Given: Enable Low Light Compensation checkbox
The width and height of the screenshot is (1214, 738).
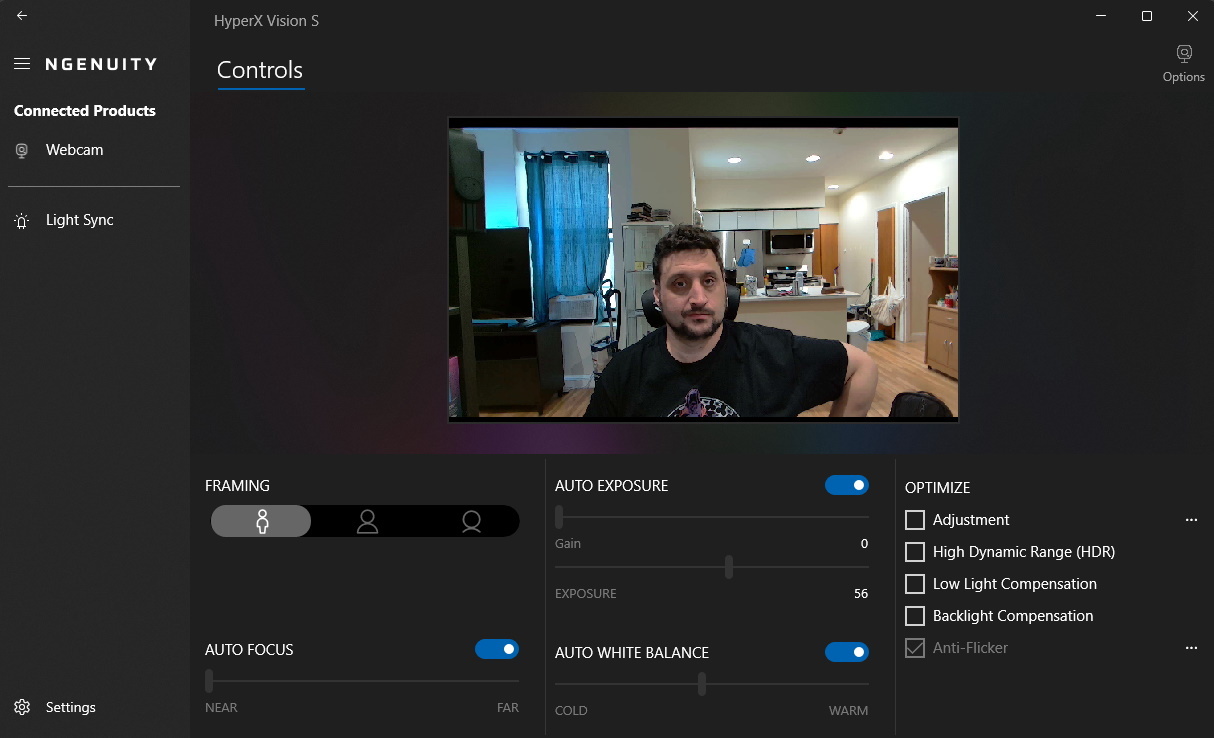Looking at the screenshot, I should tap(915, 584).
